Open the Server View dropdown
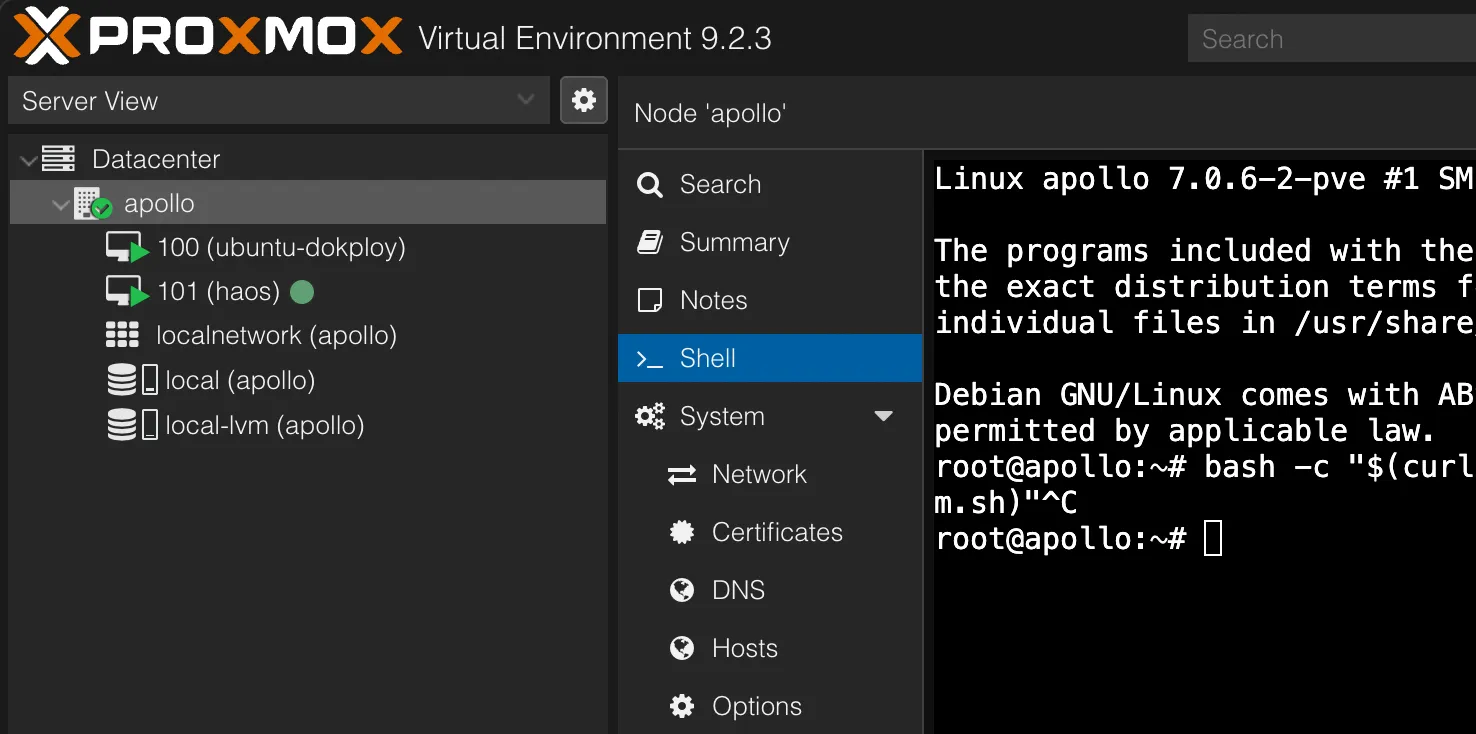Viewport: 1476px width, 734px height. 279,101
